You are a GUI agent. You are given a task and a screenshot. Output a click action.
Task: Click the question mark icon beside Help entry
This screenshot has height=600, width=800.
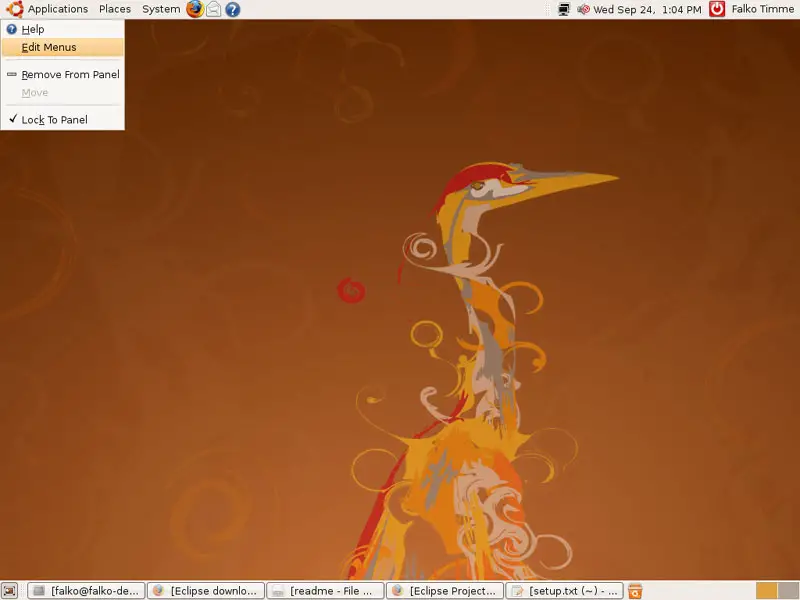tap(12, 29)
